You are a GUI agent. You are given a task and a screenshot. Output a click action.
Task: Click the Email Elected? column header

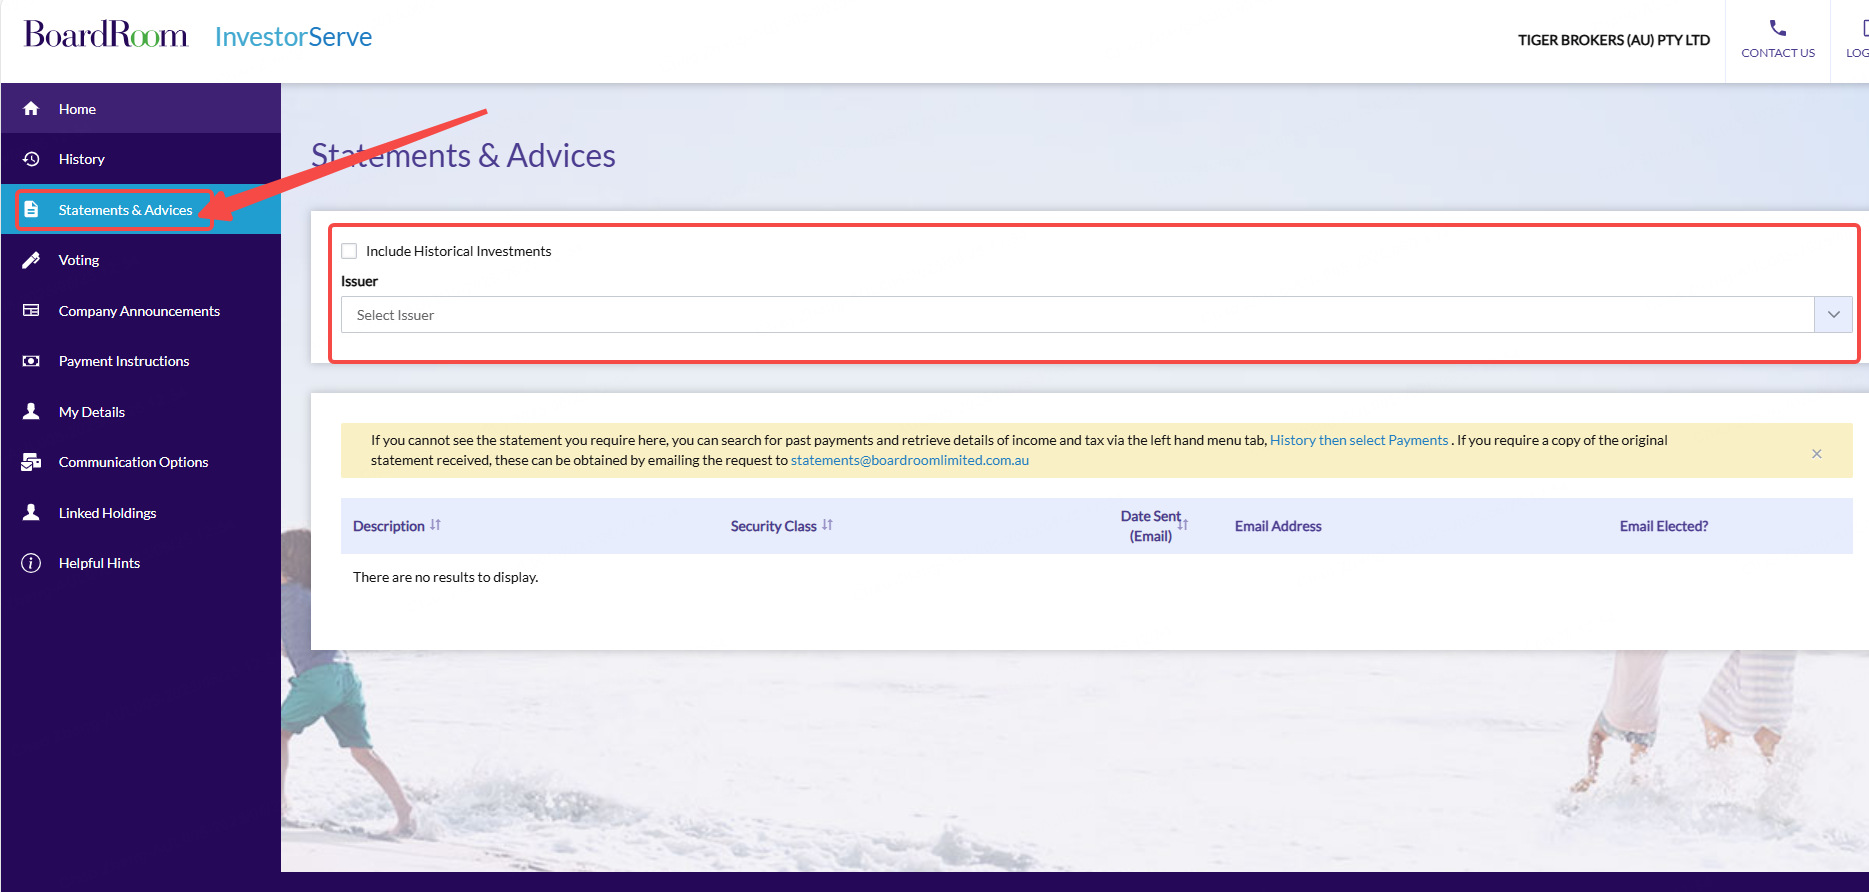click(x=1664, y=526)
